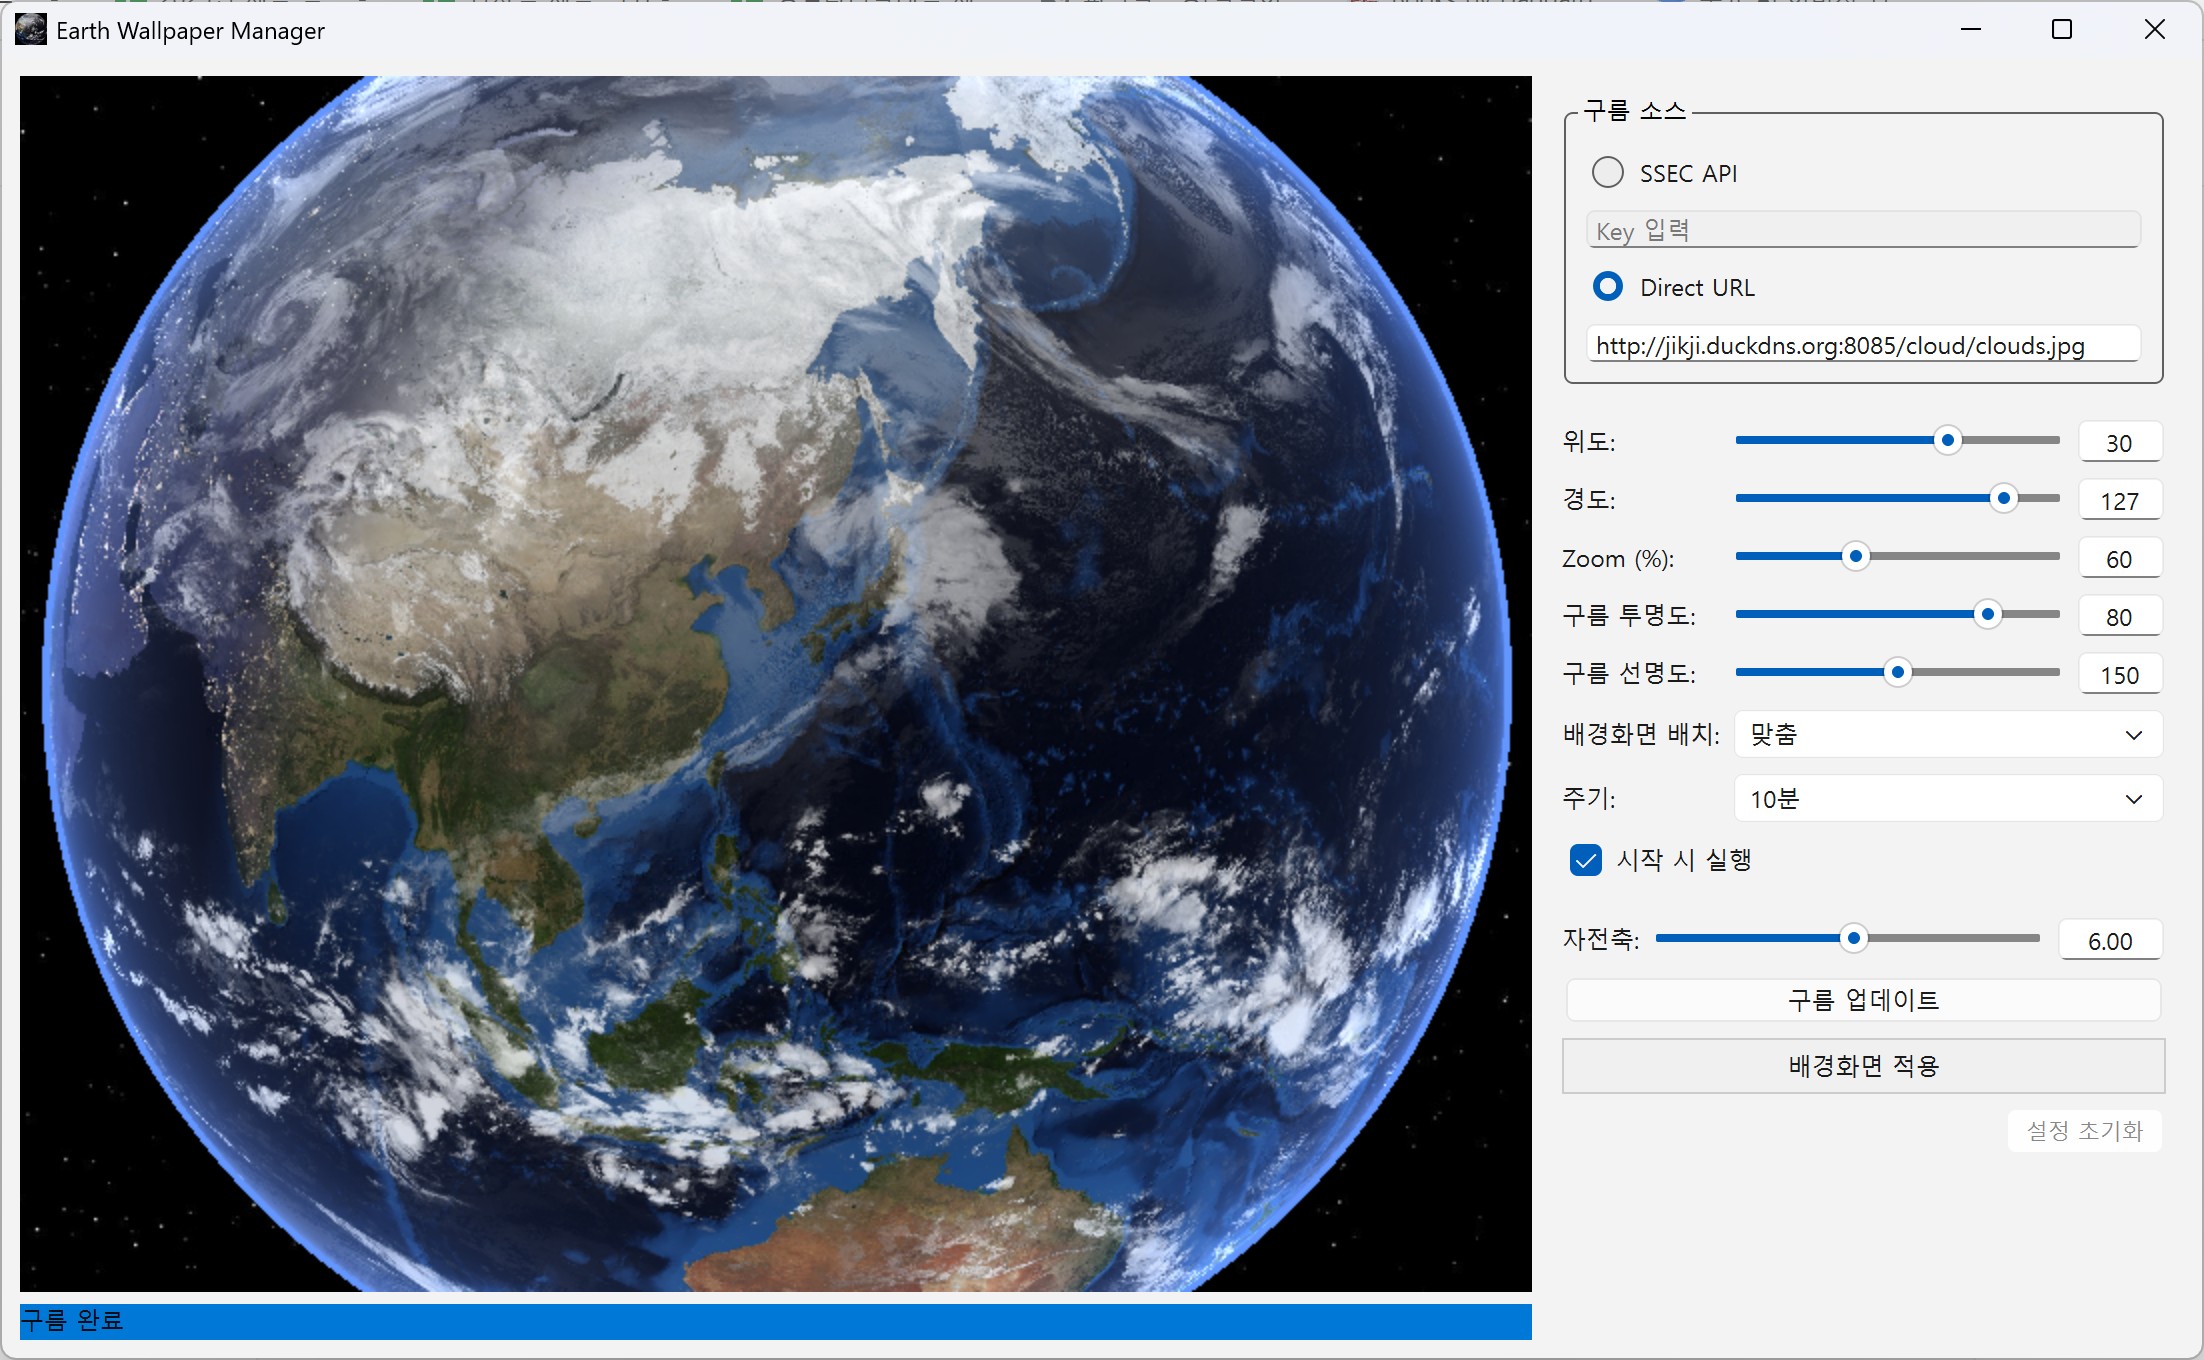The width and height of the screenshot is (2204, 1360).
Task: Click the Direct URL address input field
Action: pos(1862,346)
